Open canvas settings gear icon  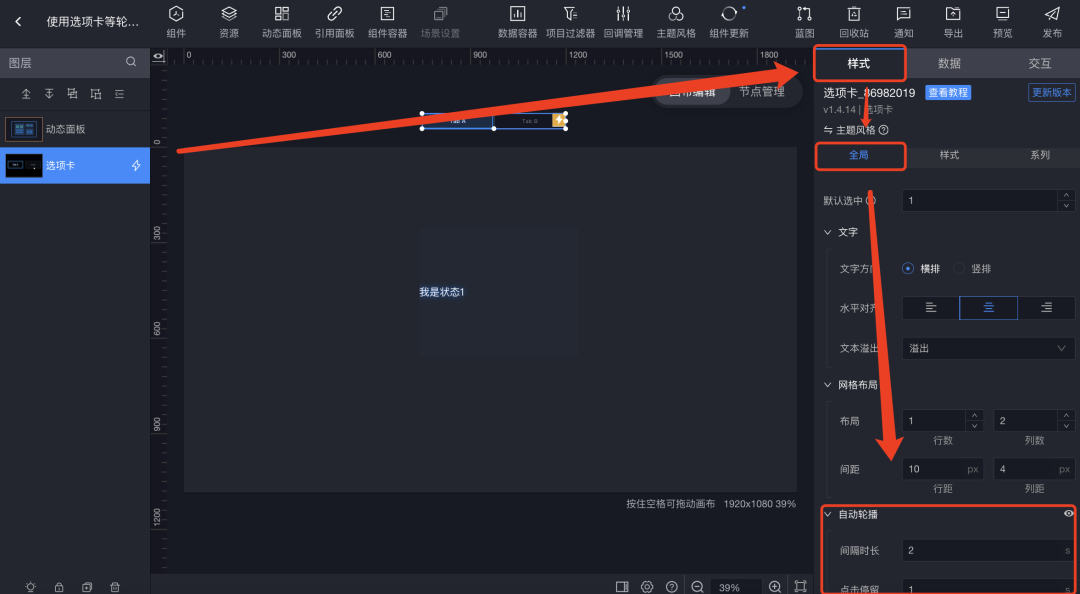tap(647, 586)
